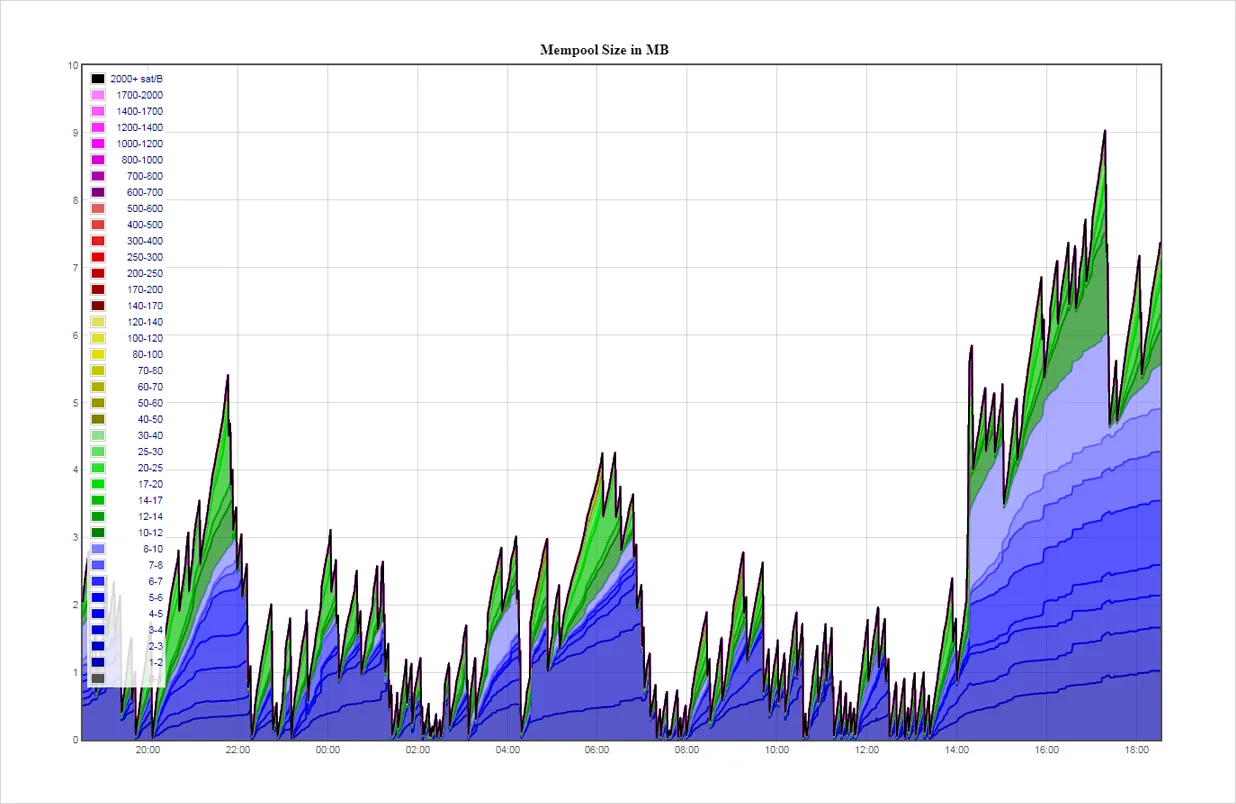Select the 12-14 green legend swatch
This screenshot has width=1236, height=804.
click(98, 516)
